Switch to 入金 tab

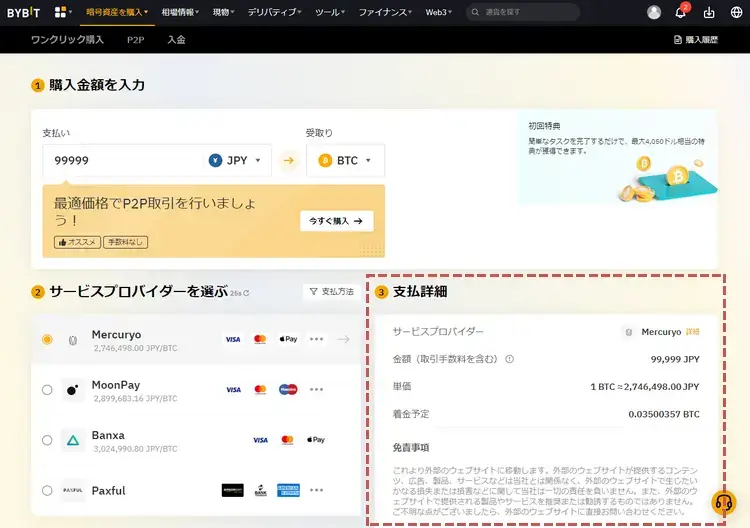point(176,40)
